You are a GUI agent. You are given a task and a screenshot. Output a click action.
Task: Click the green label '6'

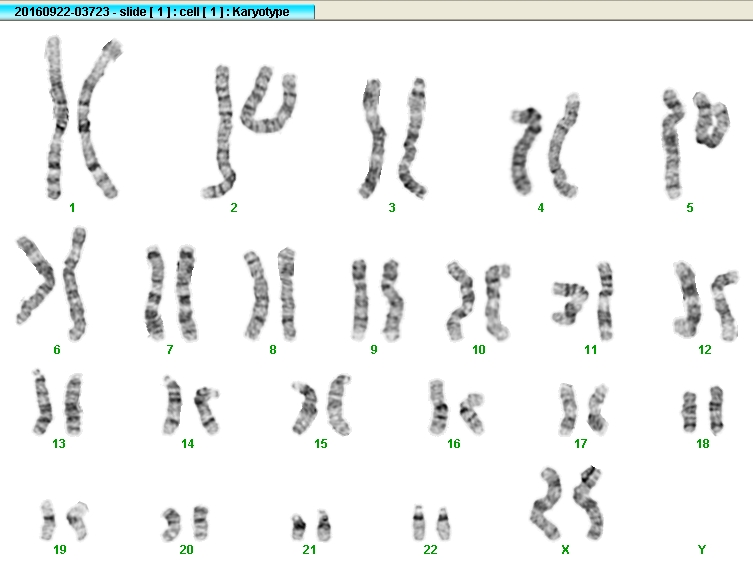pyautogui.click(x=57, y=350)
